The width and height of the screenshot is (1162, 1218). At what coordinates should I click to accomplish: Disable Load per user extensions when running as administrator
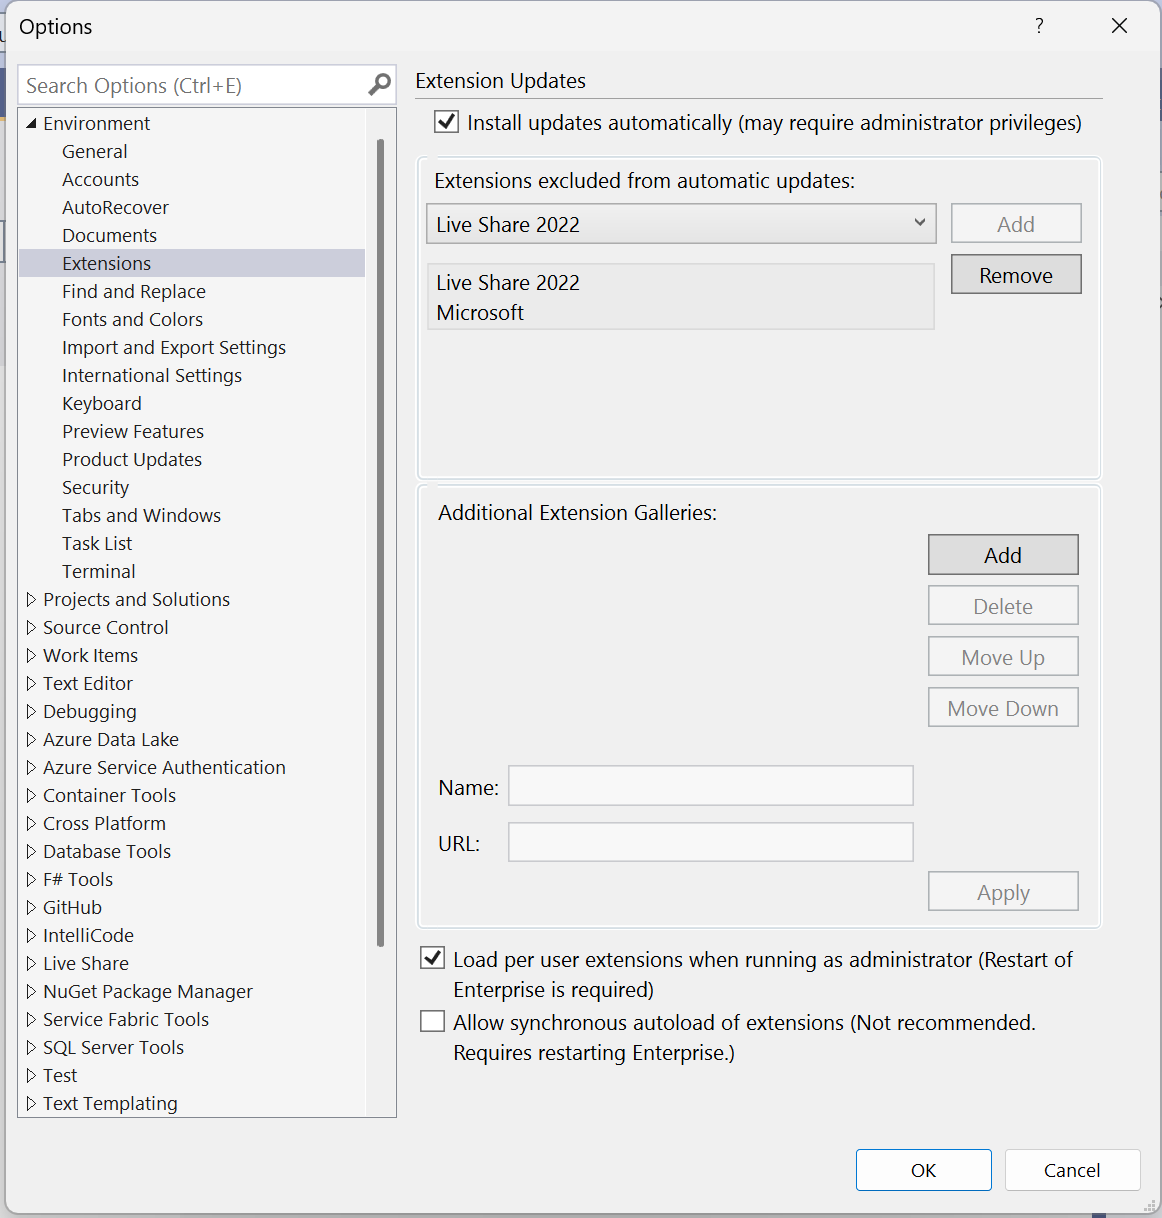coord(432,957)
